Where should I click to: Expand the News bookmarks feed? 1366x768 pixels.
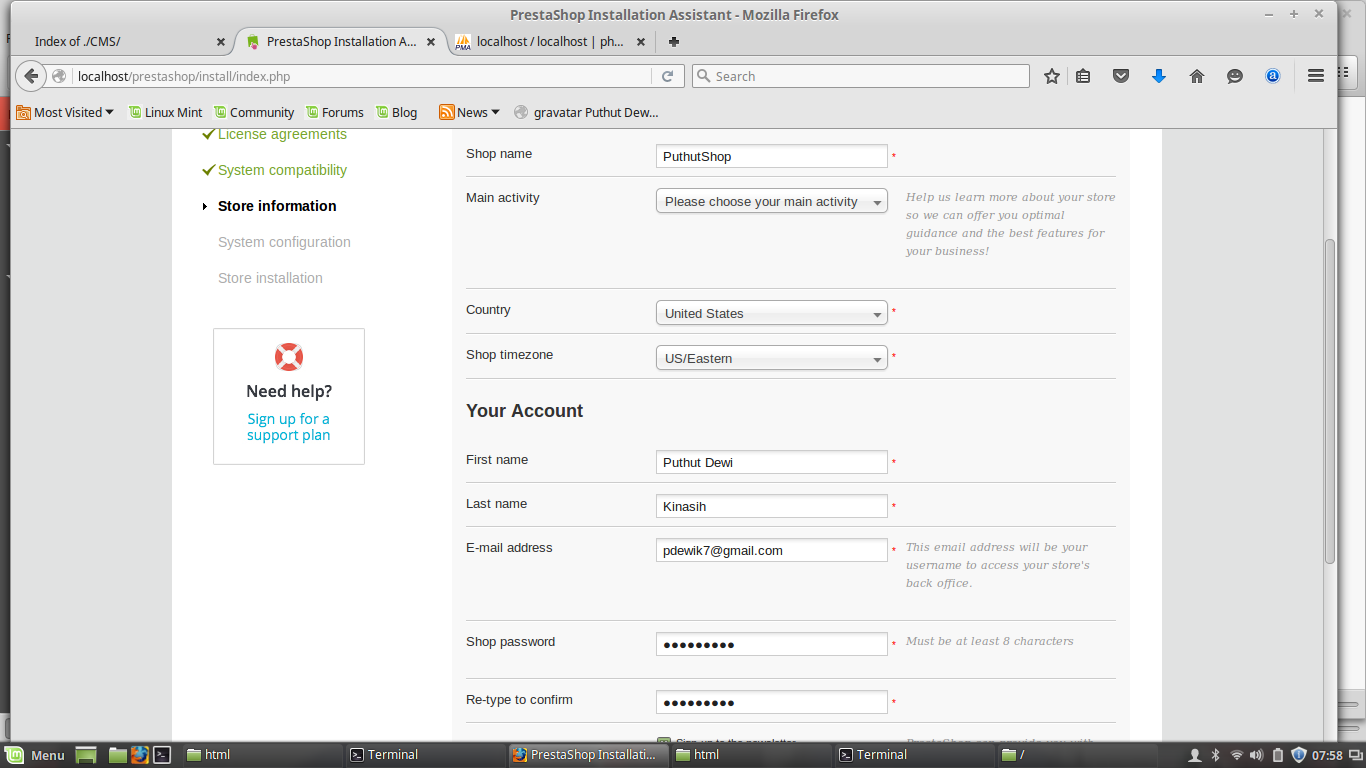tap(470, 112)
